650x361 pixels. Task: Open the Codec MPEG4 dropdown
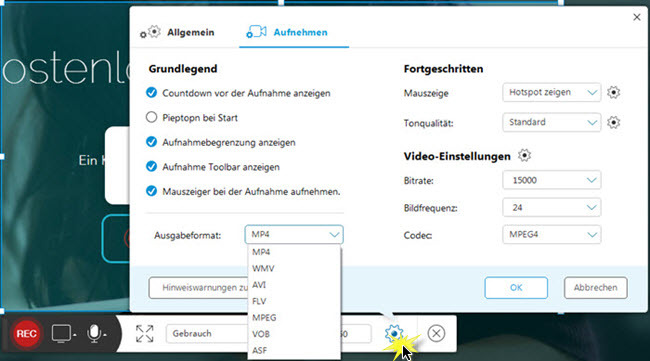tap(552, 235)
